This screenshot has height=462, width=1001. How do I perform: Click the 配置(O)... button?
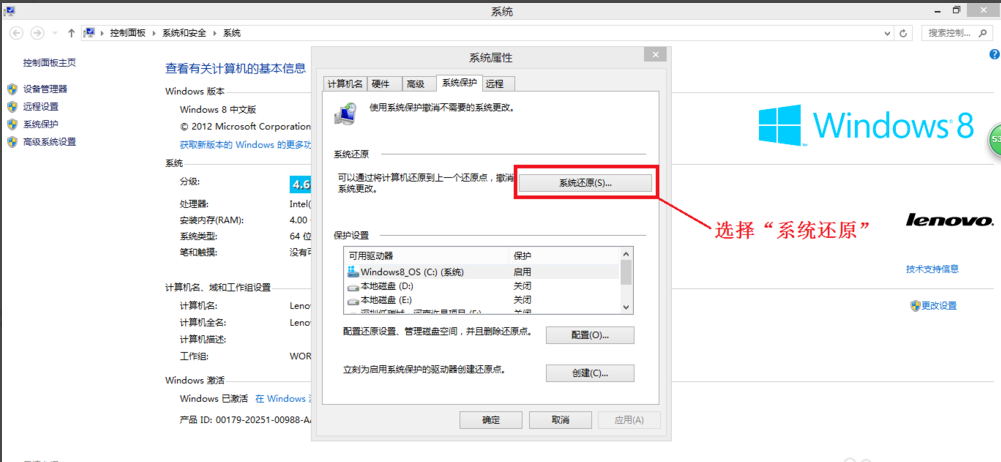(x=590, y=334)
